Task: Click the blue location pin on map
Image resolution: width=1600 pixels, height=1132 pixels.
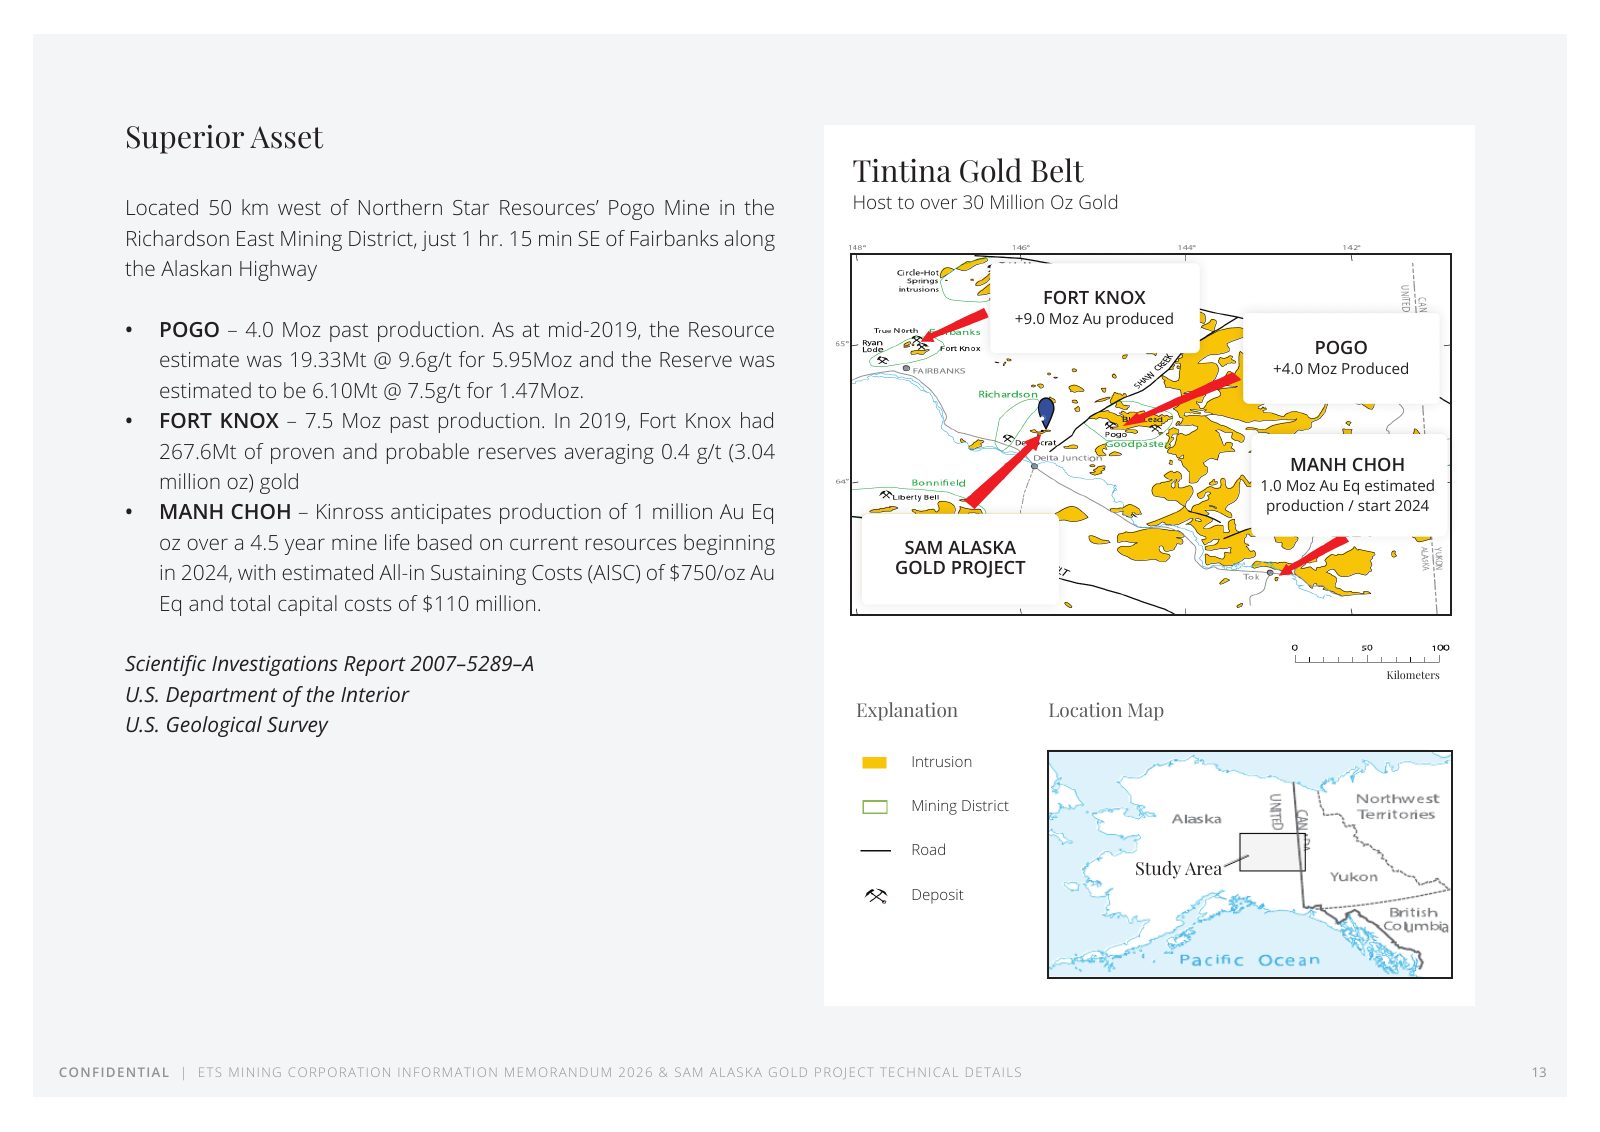Action: (1046, 412)
